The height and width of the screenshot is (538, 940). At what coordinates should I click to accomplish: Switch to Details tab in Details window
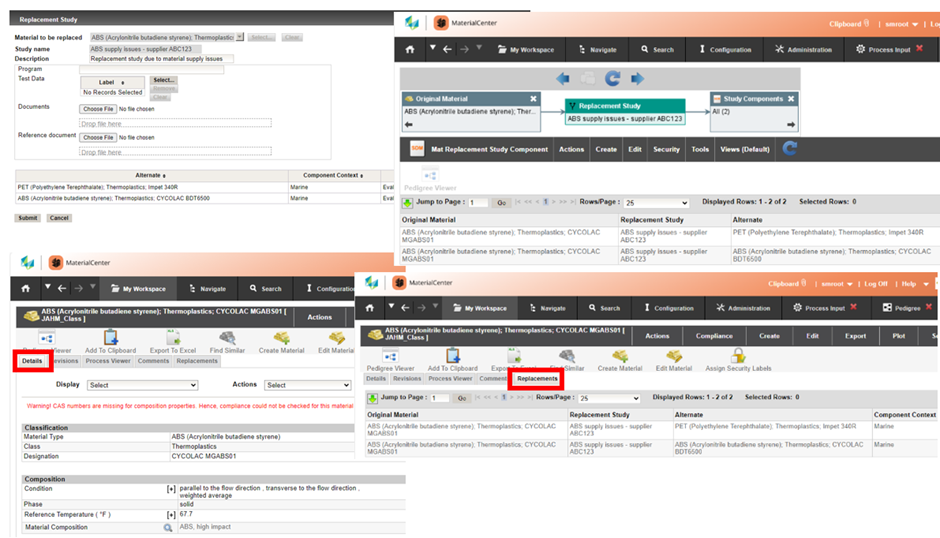click(x=32, y=361)
